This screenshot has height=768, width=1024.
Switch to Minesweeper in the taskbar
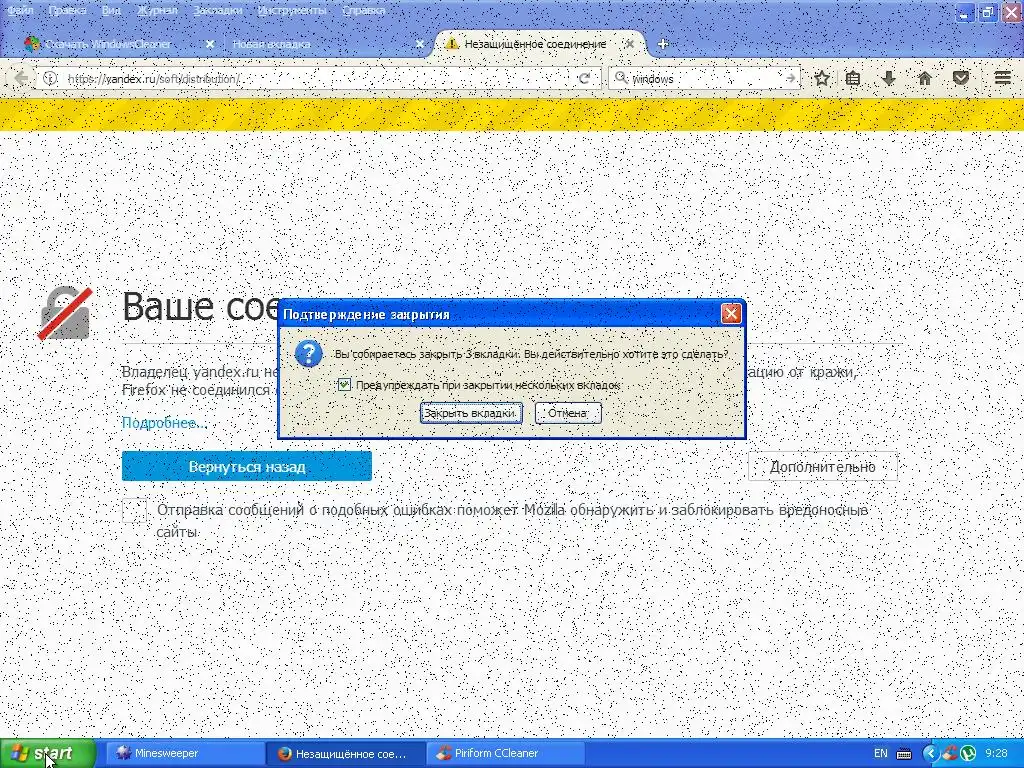tap(185, 754)
